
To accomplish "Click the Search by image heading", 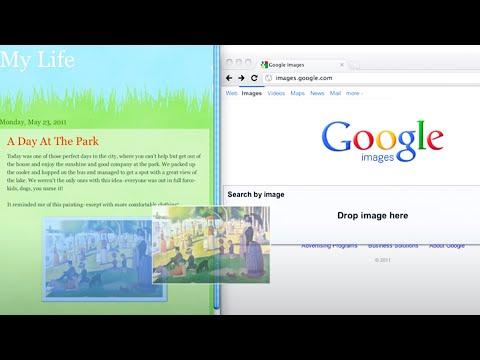I will (256, 194).
